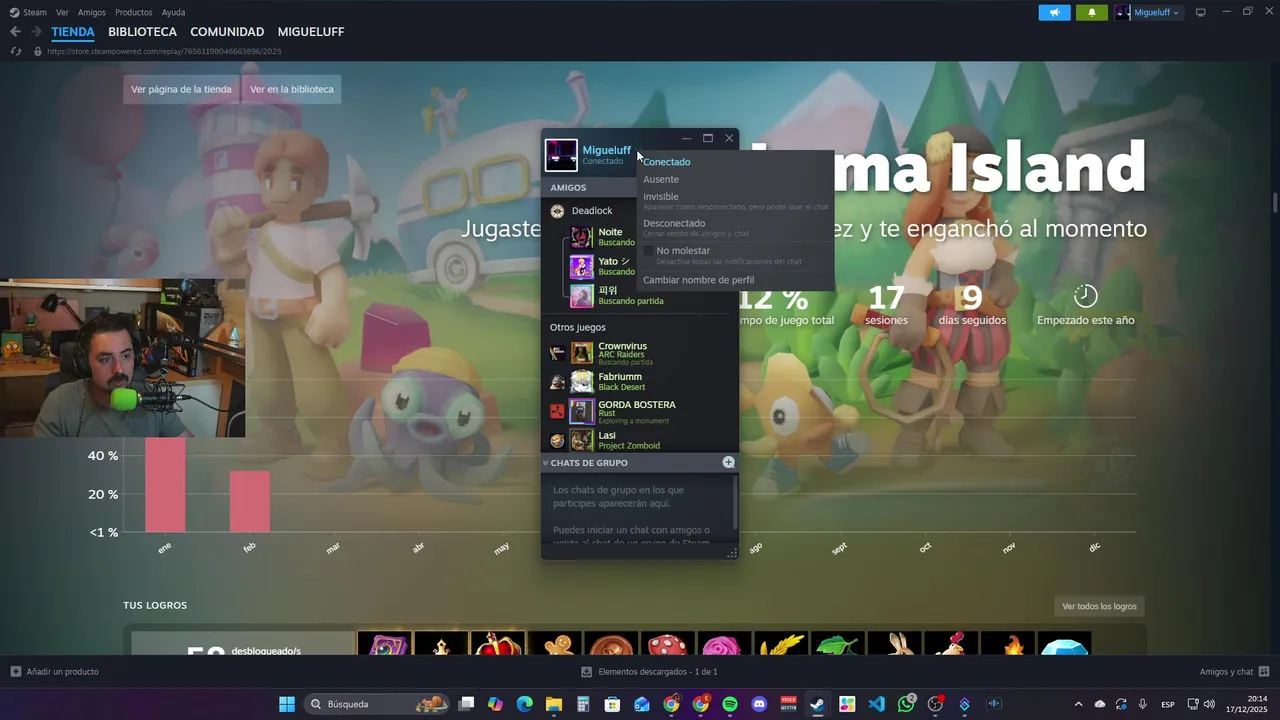Show hidden system tray icons chevron
The image size is (1280, 720).
click(x=1078, y=704)
